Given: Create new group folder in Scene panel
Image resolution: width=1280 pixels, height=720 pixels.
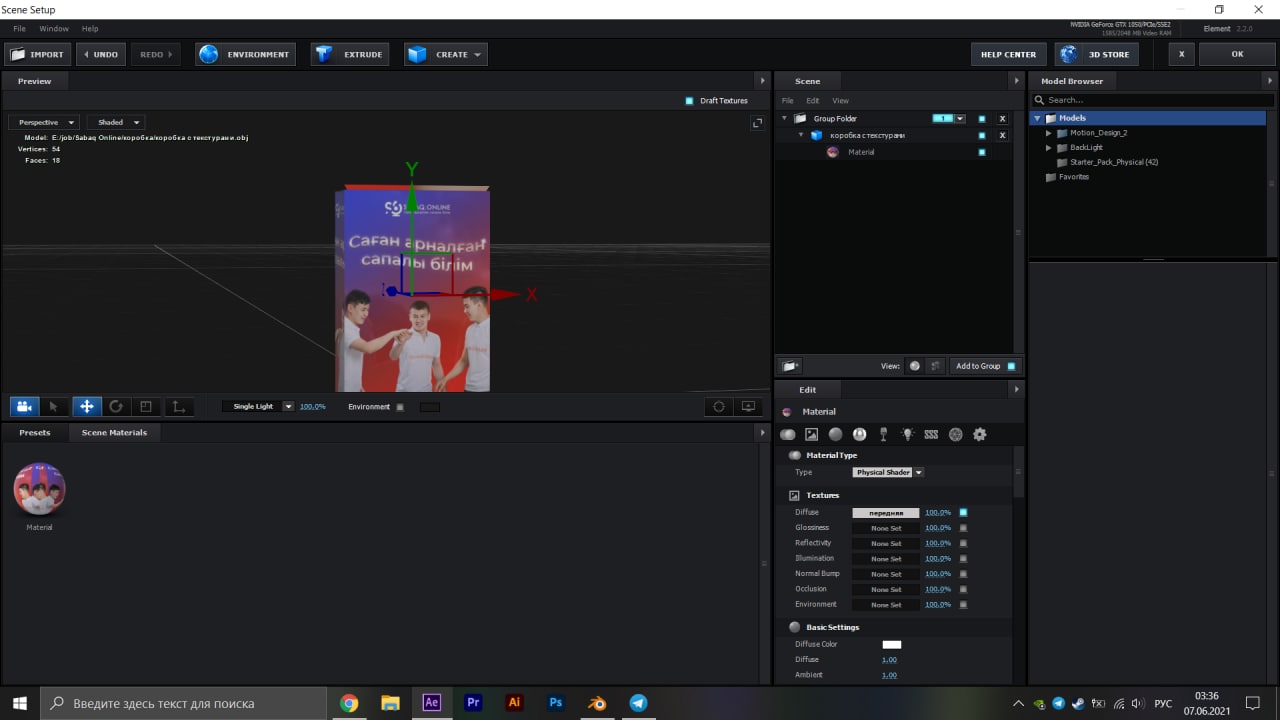Looking at the screenshot, I should point(790,366).
